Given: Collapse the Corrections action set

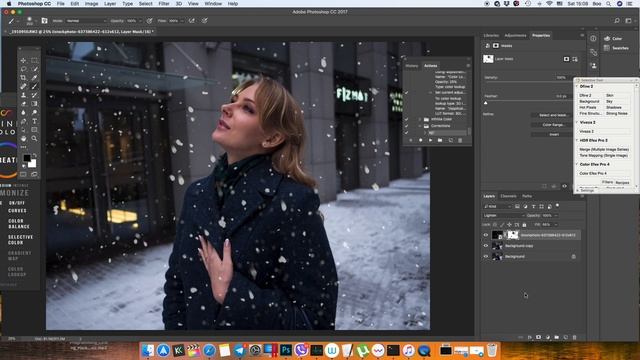Looking at the screenshot, I should 420,126.
